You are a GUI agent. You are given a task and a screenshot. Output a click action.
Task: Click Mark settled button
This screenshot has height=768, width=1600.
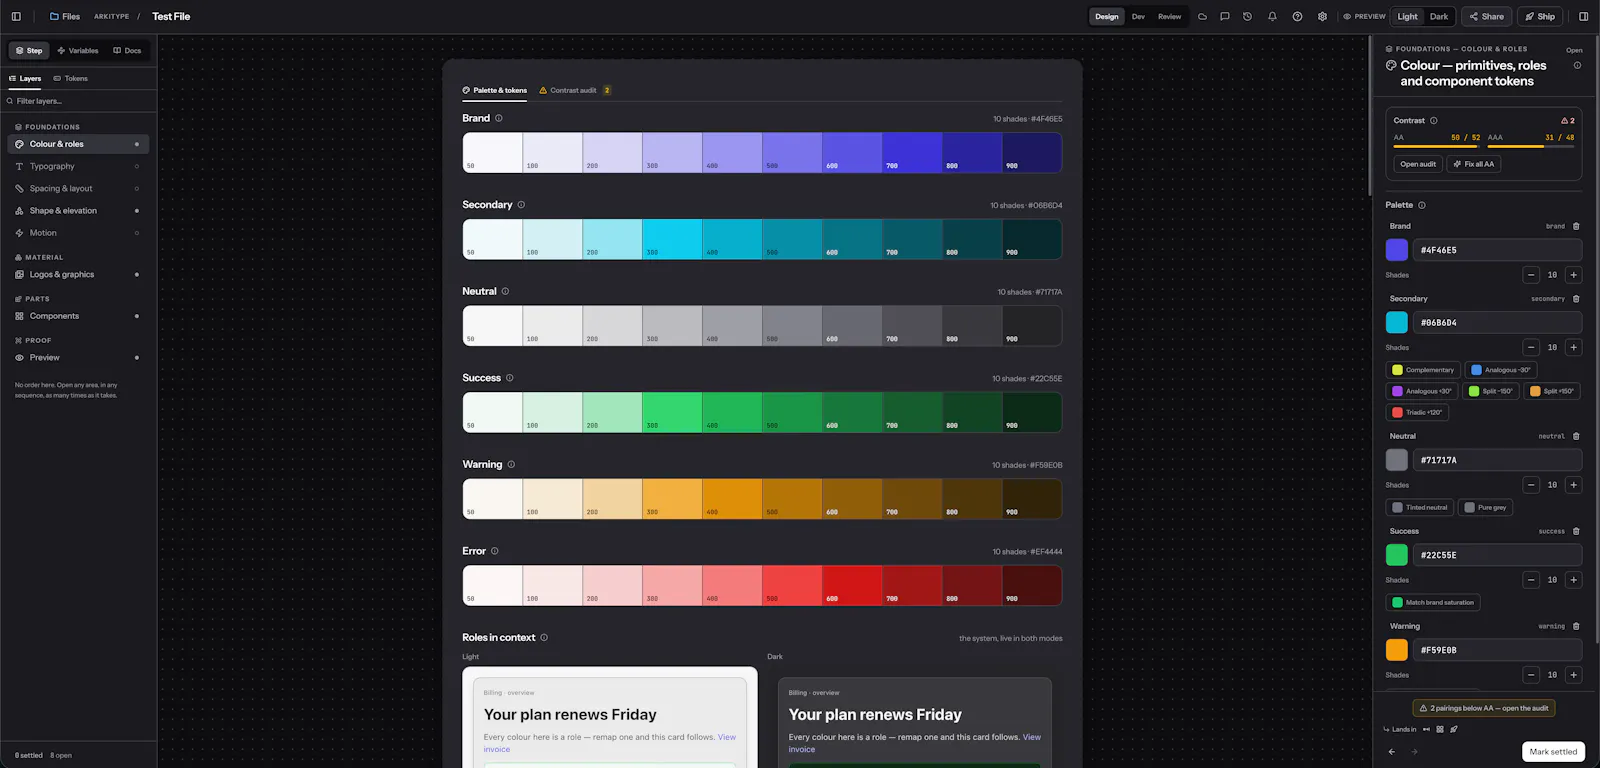click(1553, 752)
